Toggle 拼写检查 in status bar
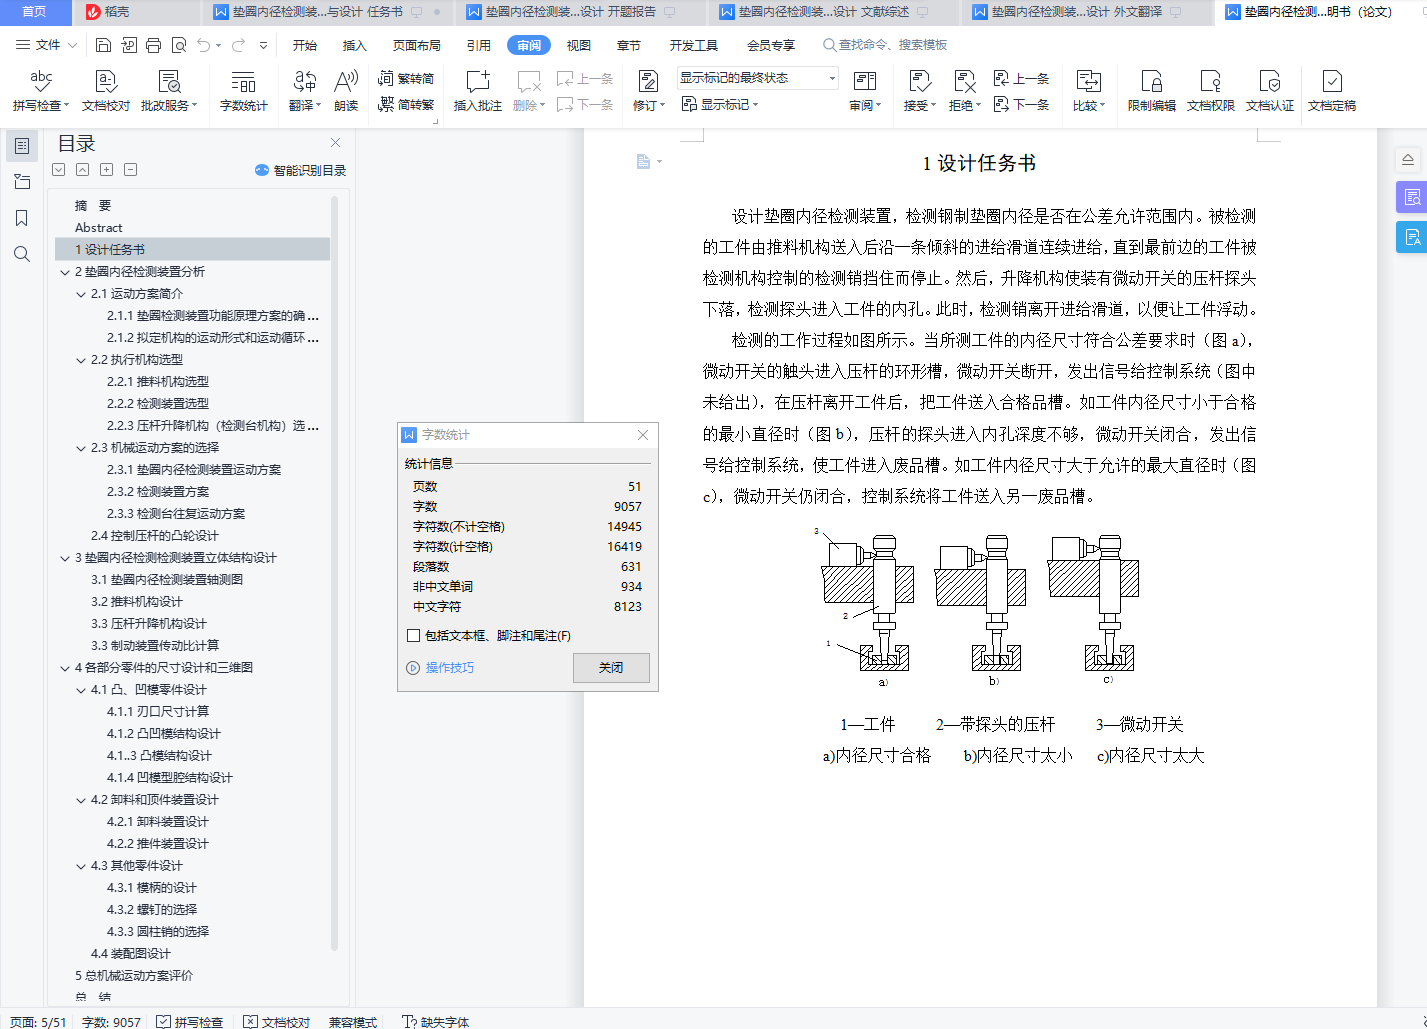 coord(190,1022)
